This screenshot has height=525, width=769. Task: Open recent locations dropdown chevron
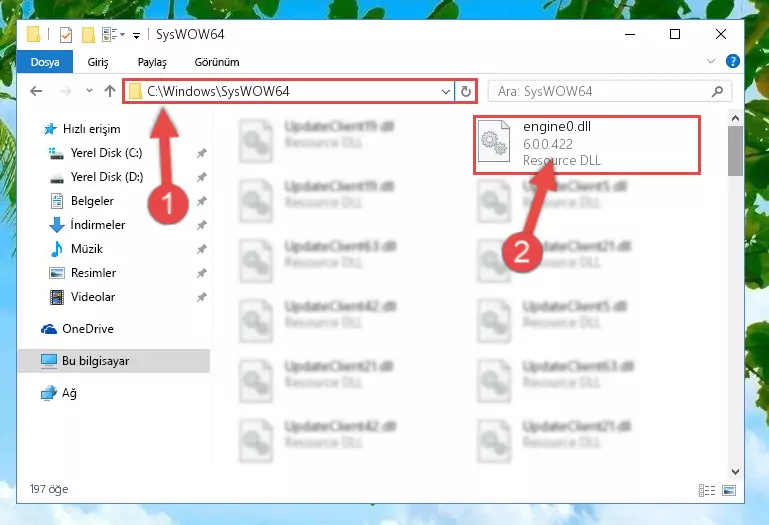pyautogui.click(x=89, y=90)
